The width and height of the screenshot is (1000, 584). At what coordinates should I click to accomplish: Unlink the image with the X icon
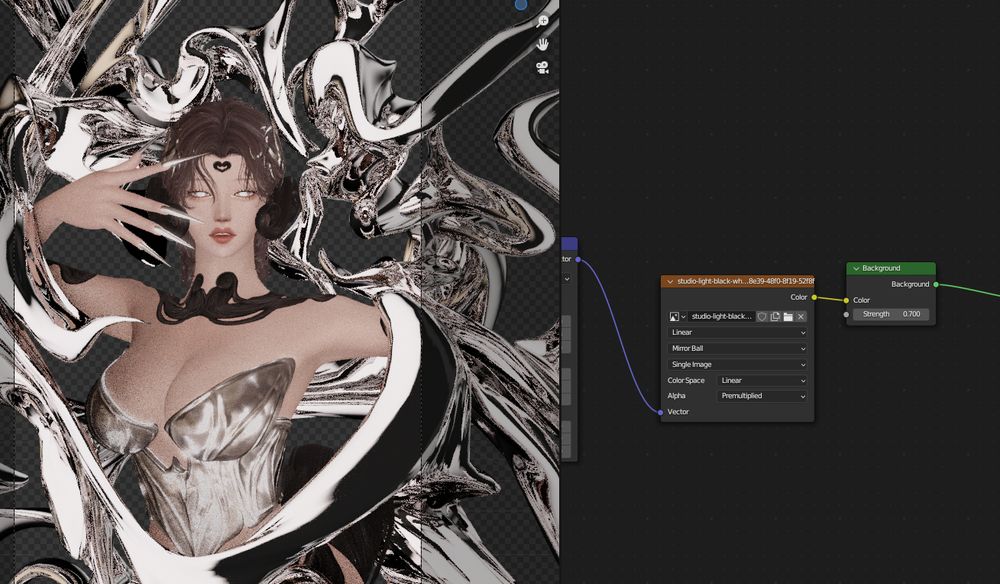(x=801, y=316)
